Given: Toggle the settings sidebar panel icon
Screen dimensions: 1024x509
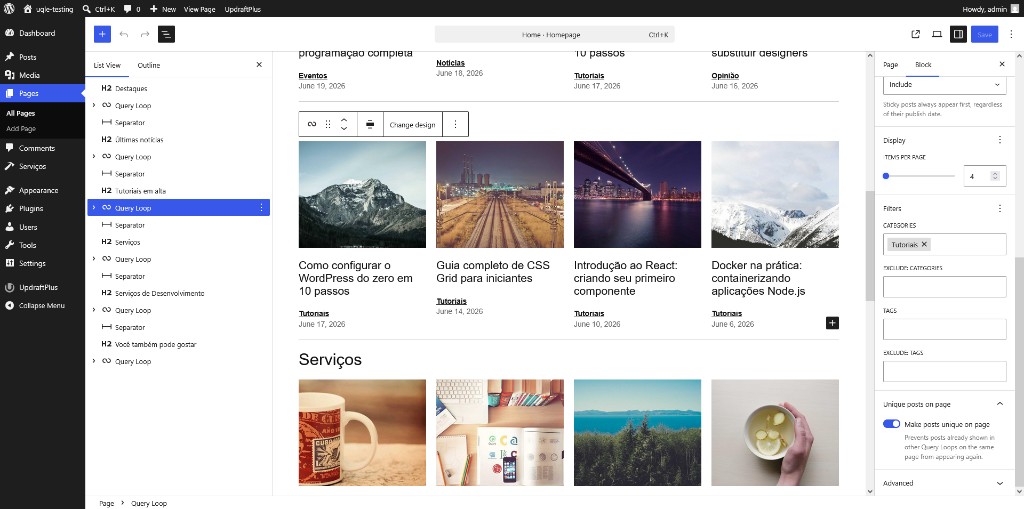Looking at the screenshot, I should point(958,35).
